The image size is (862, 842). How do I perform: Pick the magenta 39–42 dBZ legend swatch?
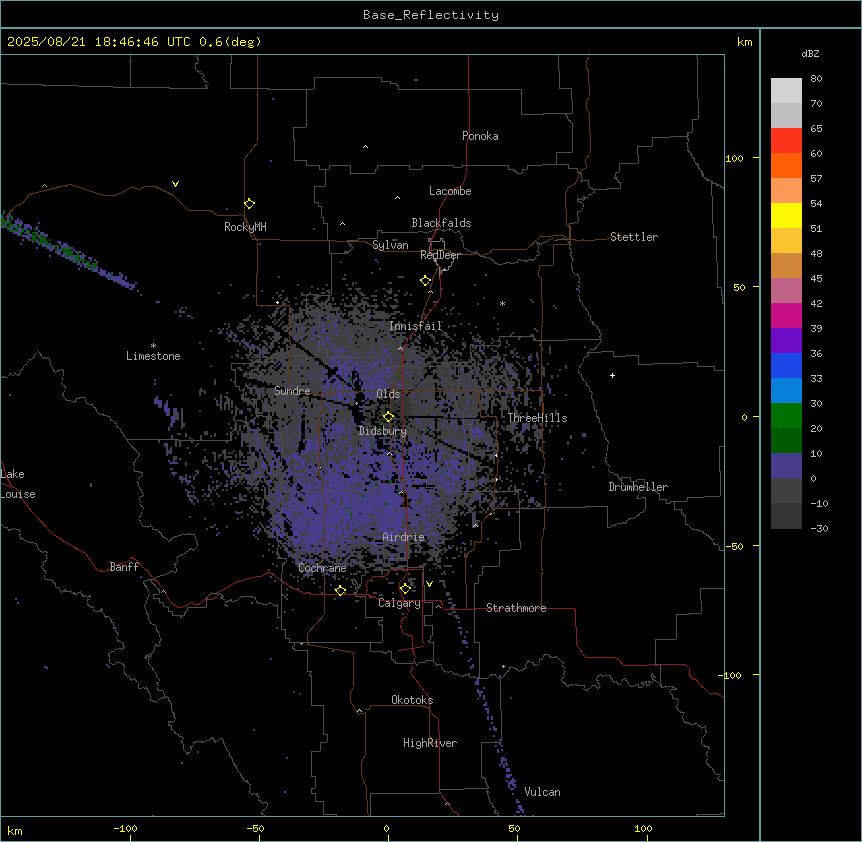click(786, 315)
